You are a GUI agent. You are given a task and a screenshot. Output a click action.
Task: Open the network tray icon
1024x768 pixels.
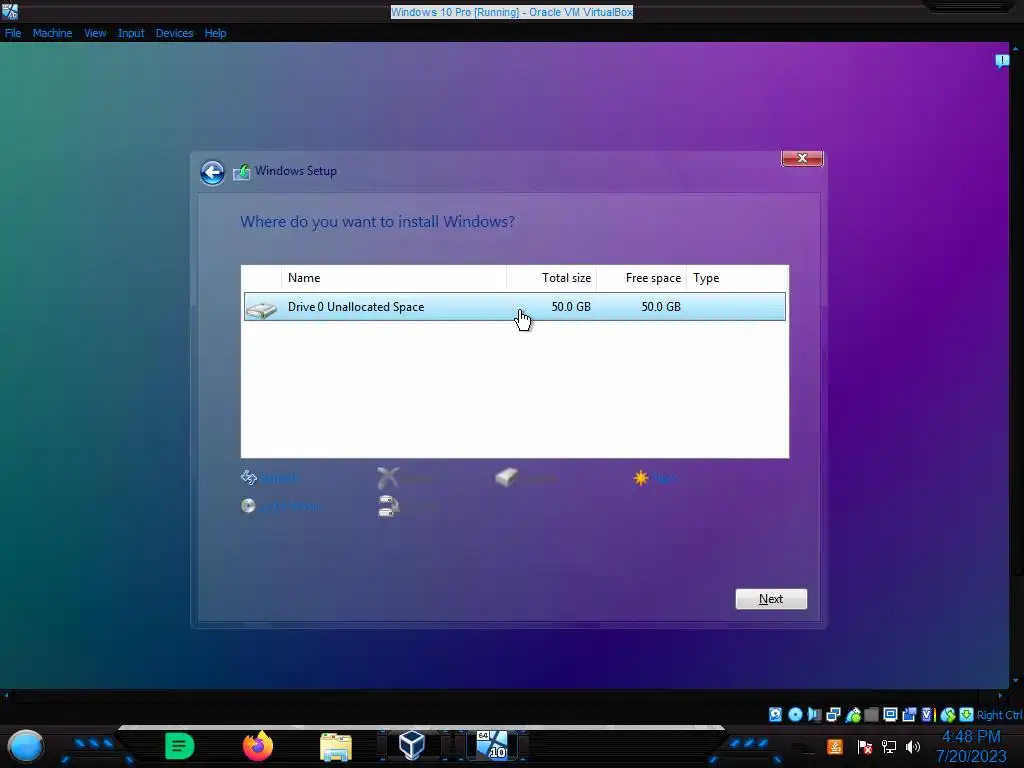point(889,746)
